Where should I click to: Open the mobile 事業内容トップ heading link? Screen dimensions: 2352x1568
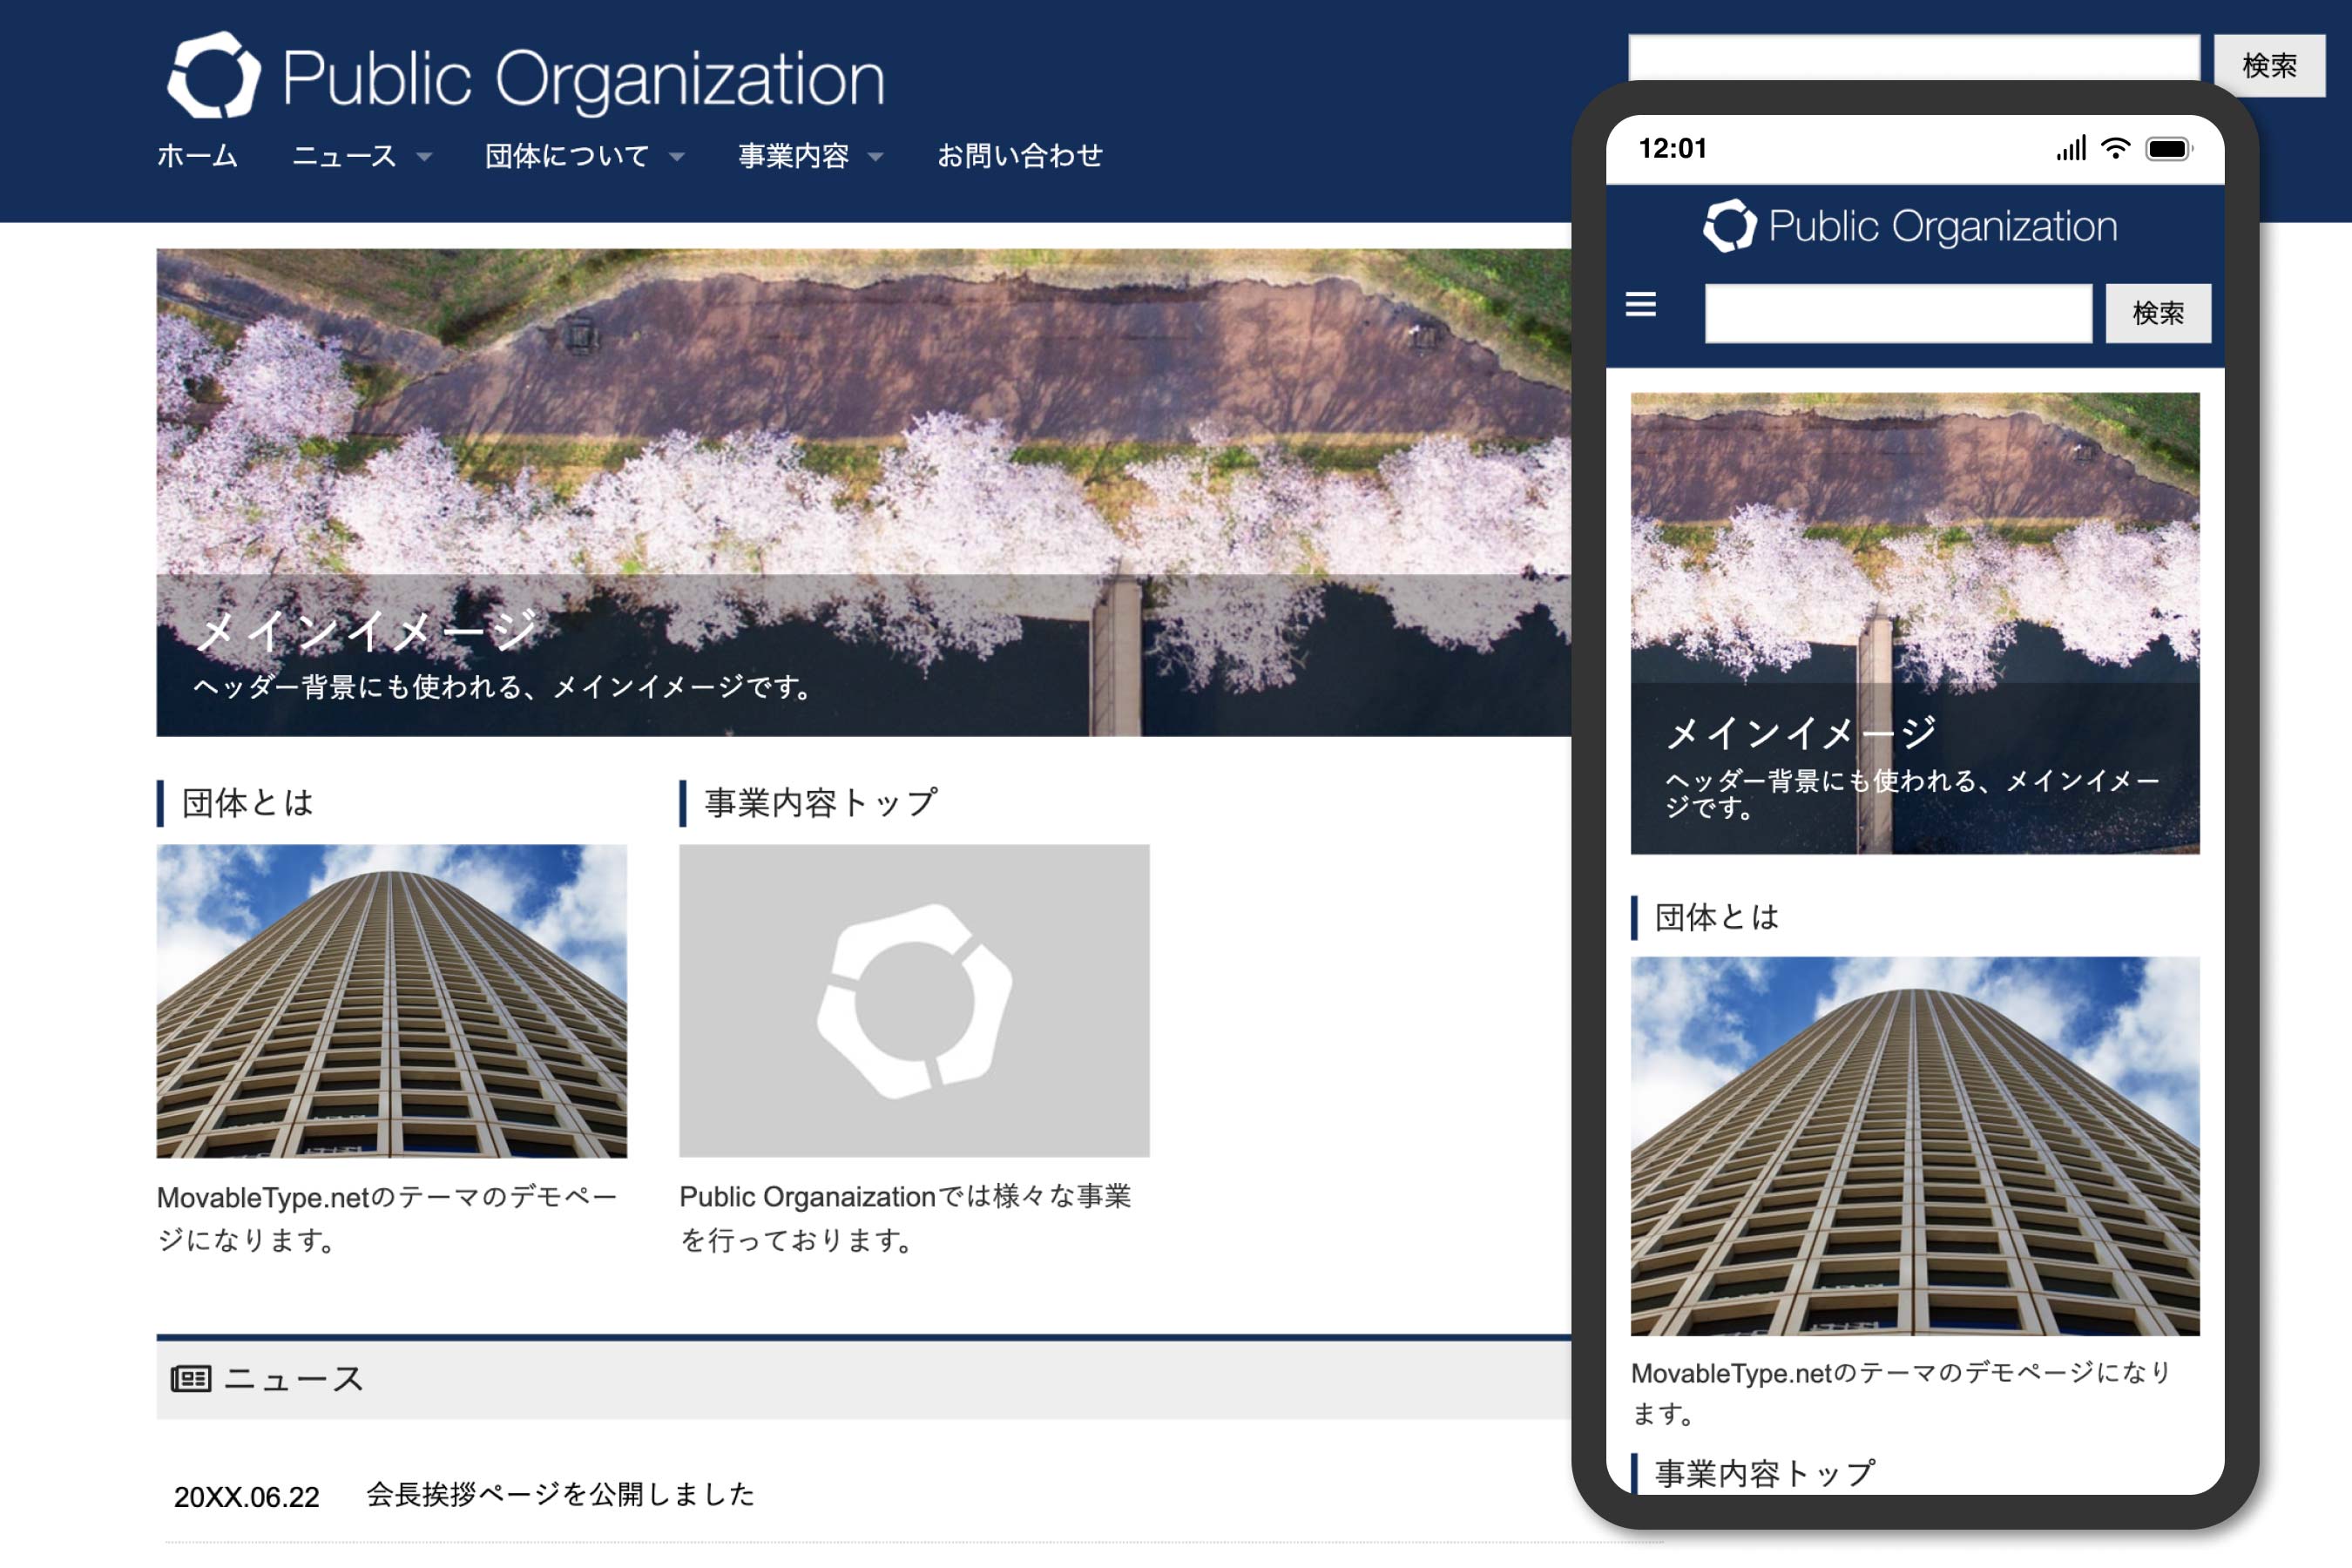[x=1765, y=1473]
